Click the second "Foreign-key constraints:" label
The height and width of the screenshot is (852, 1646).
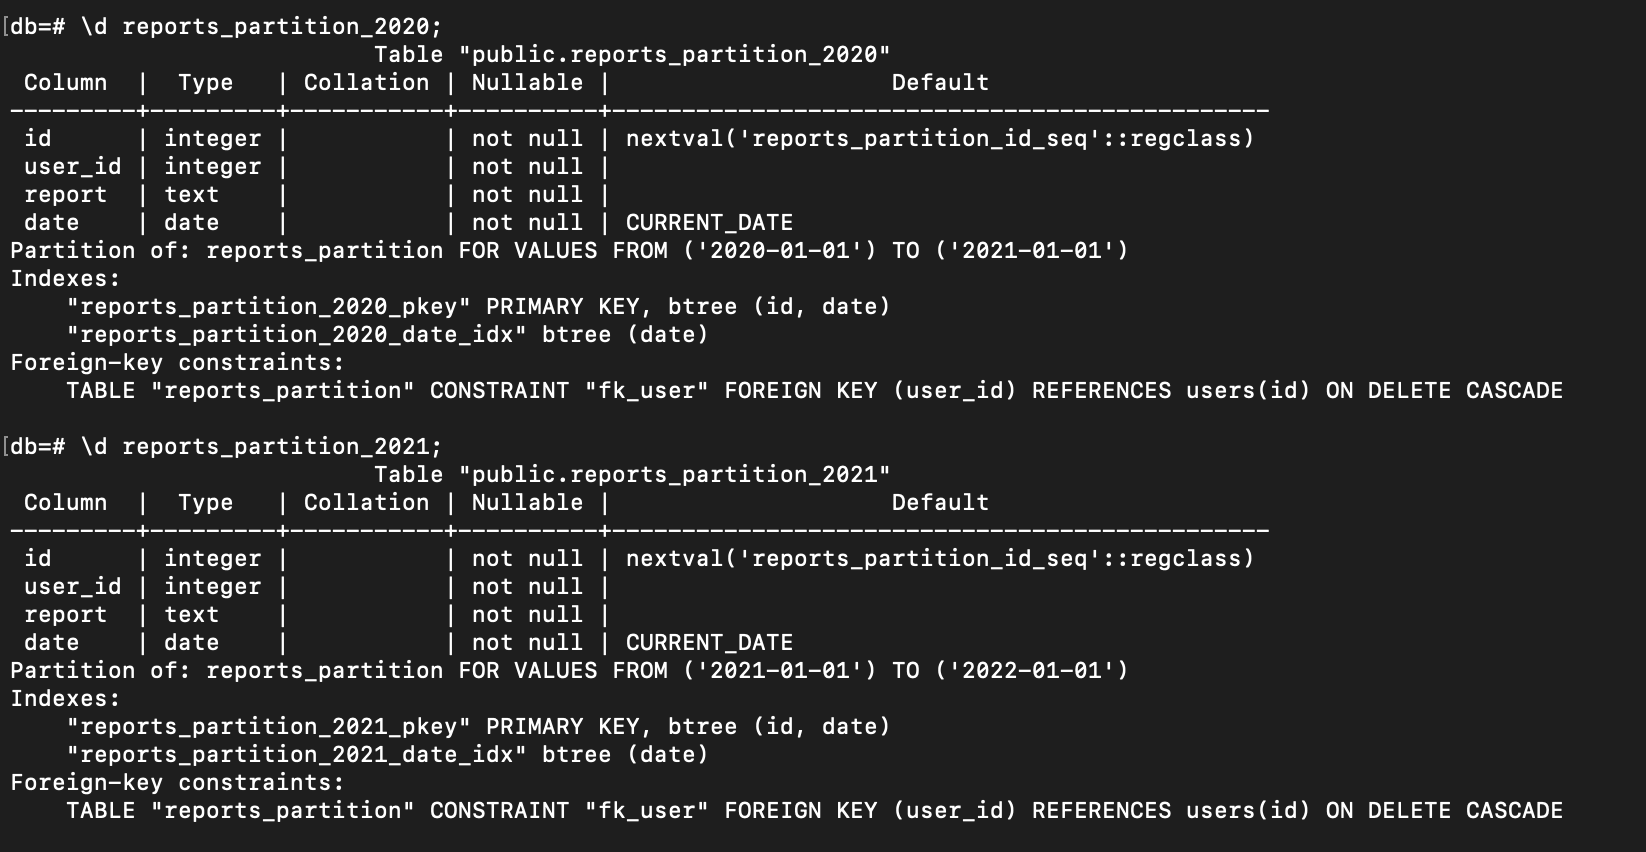[x=177, y=782]
